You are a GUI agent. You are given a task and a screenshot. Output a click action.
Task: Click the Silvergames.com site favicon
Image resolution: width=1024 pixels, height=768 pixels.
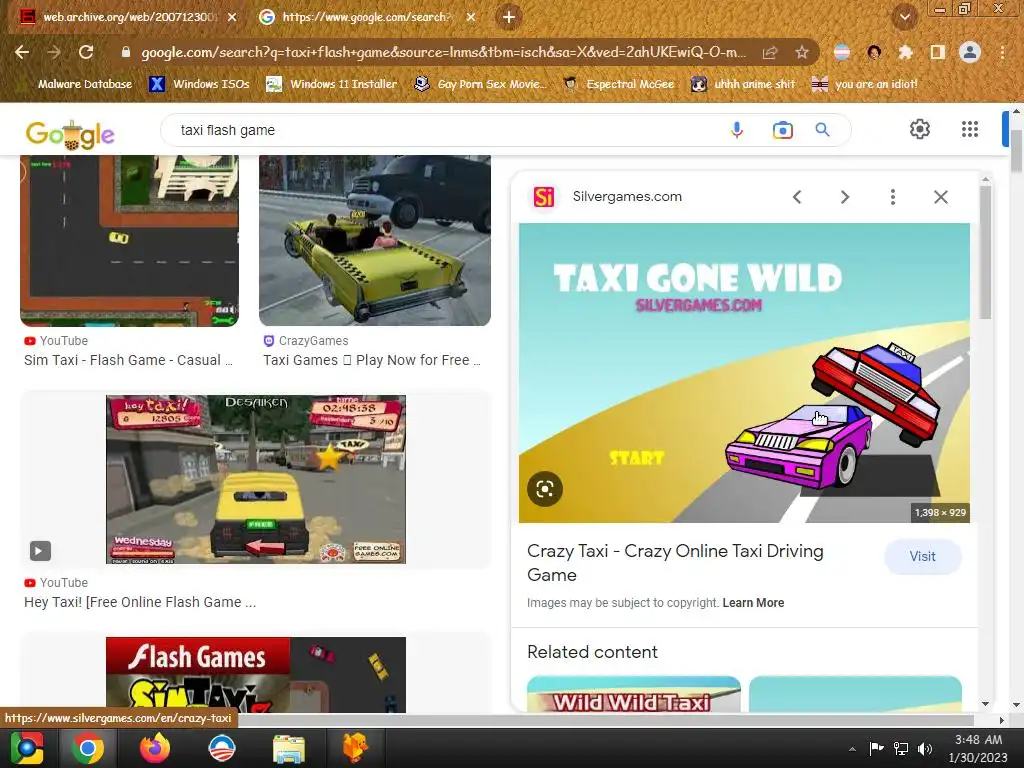coord(544,197)
